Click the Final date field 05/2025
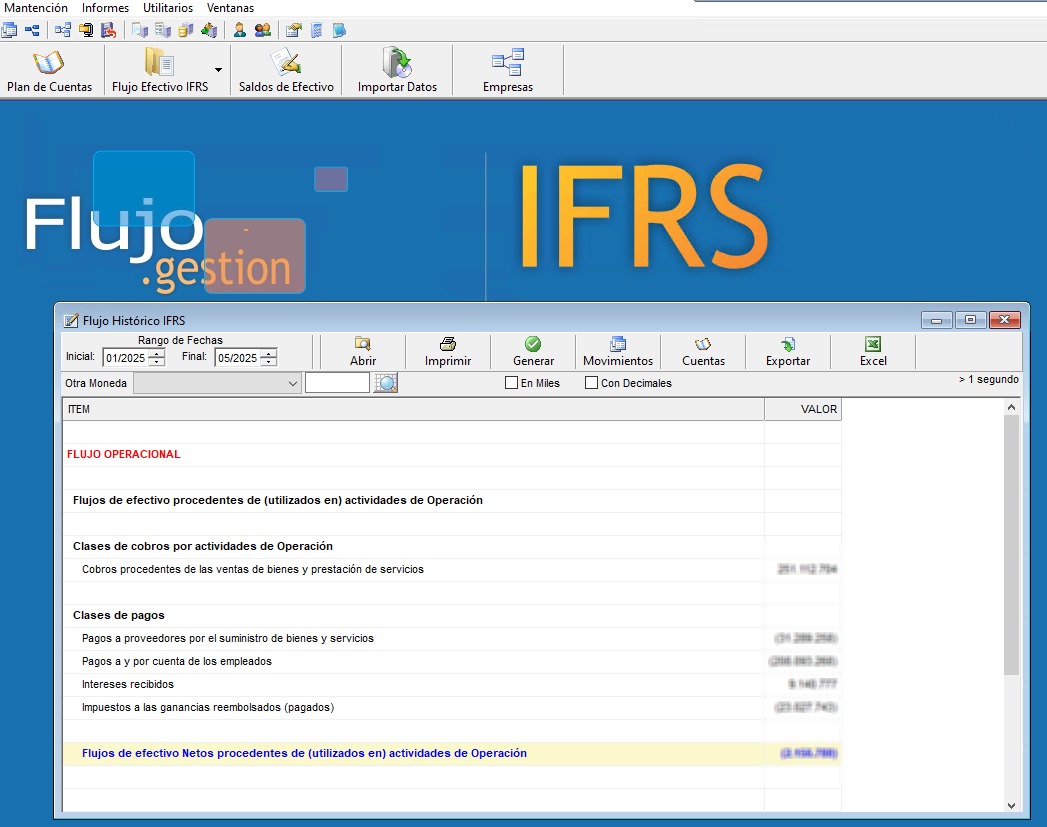The image size is (1047, 827). pyautogui.click(x=238, y=358)
